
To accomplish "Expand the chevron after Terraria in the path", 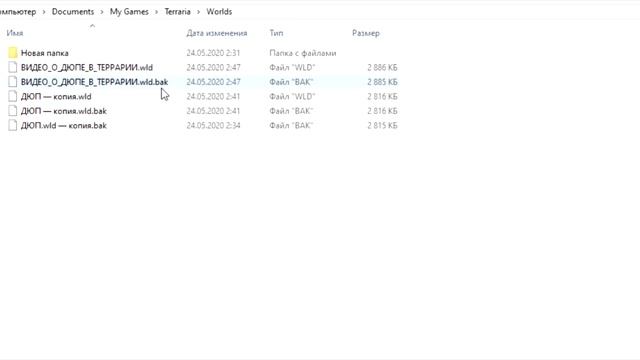I will click(x=199, y=12).
